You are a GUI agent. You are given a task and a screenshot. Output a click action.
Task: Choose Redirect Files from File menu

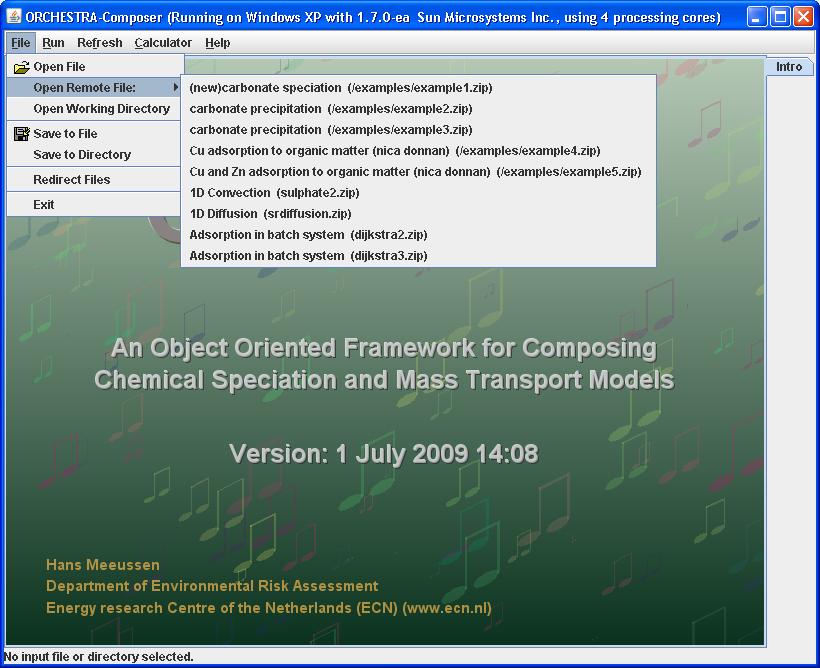(x=94, y=180)
